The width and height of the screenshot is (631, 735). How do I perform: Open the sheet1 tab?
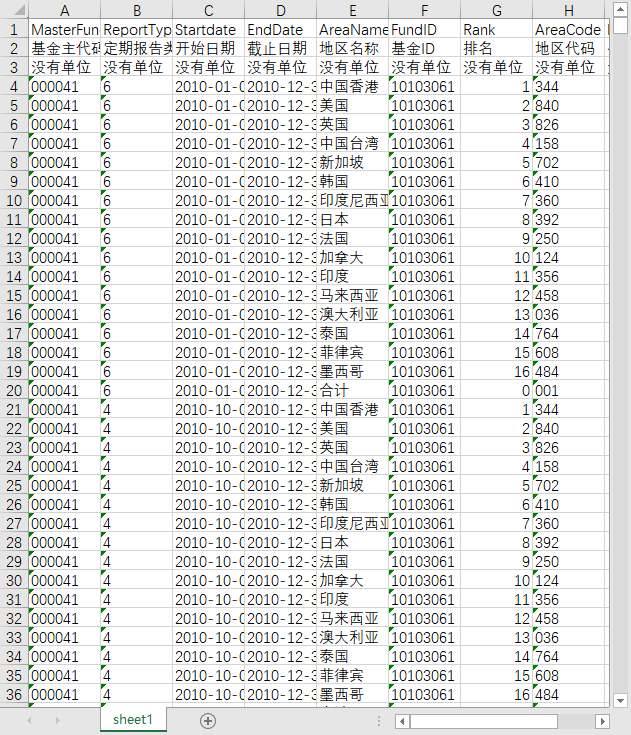[133, 720]
